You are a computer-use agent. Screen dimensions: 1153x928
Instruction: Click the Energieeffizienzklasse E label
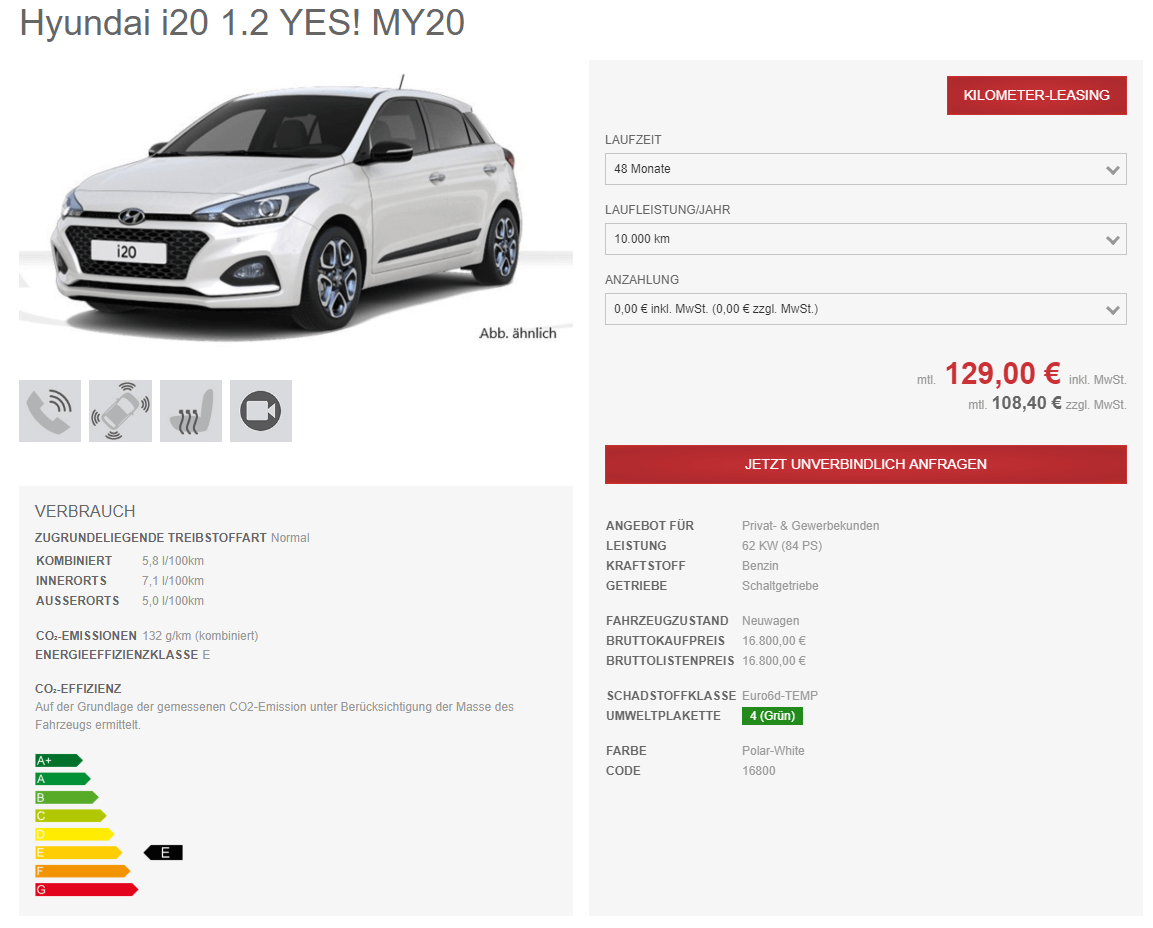click(123, 655)
